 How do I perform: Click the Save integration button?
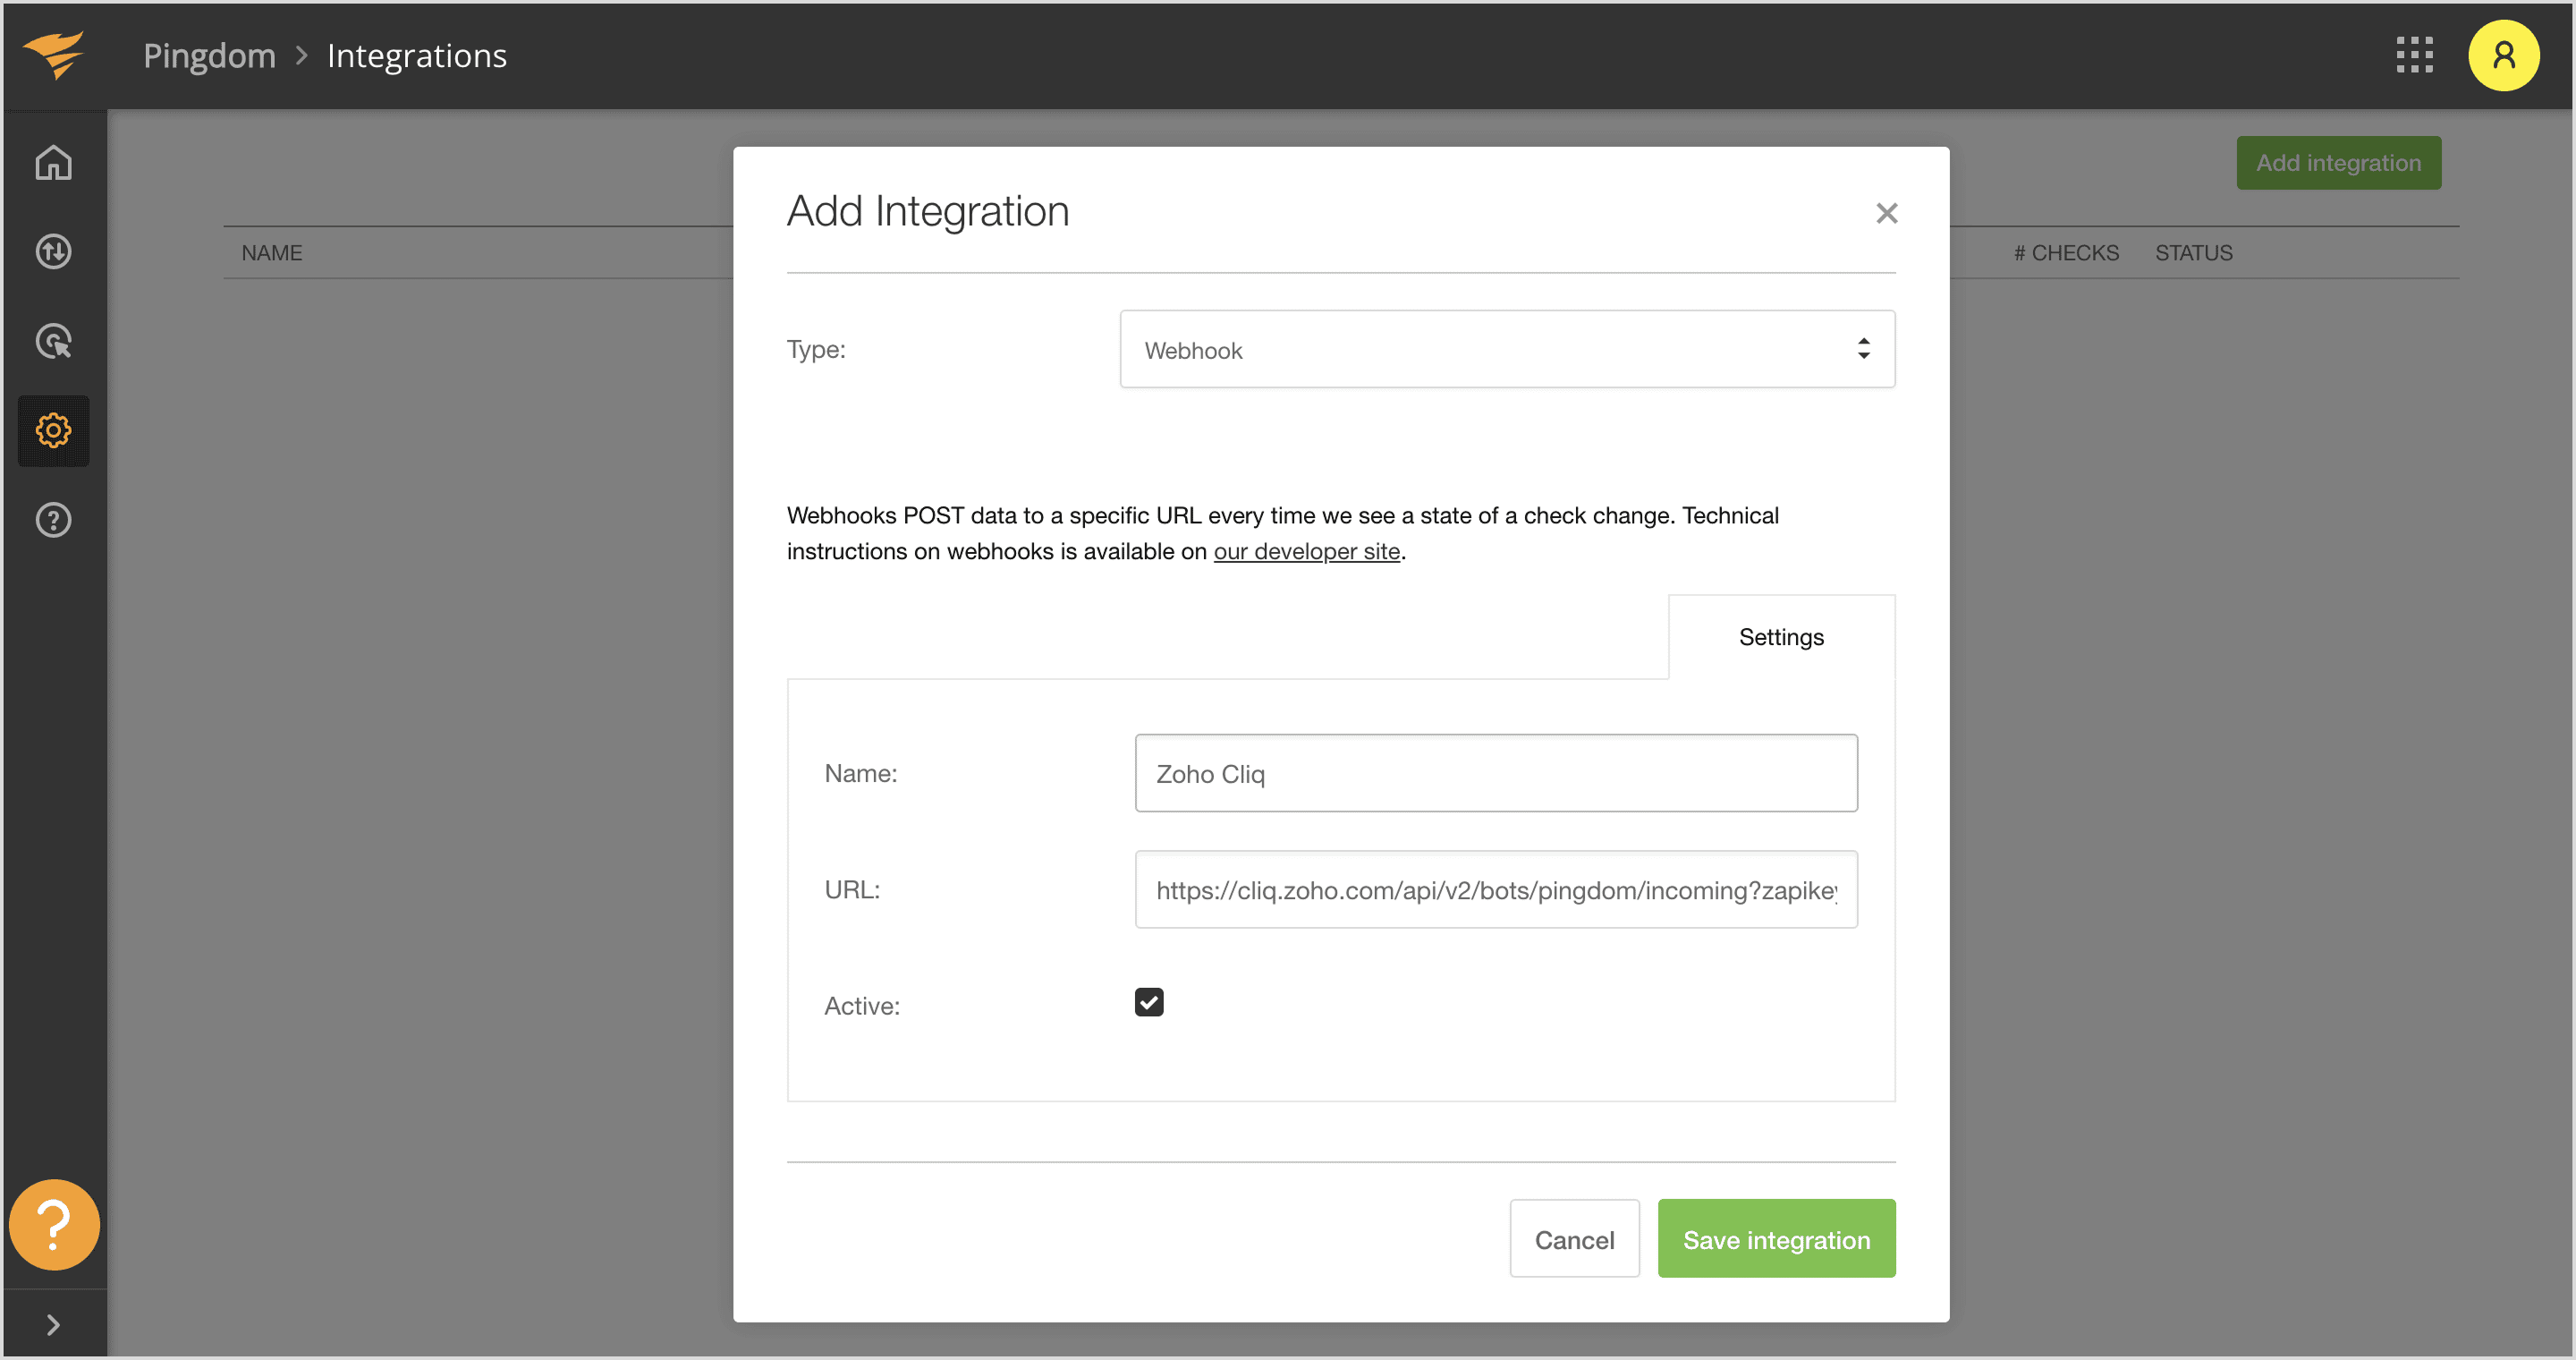(x=1776, y=1238)
